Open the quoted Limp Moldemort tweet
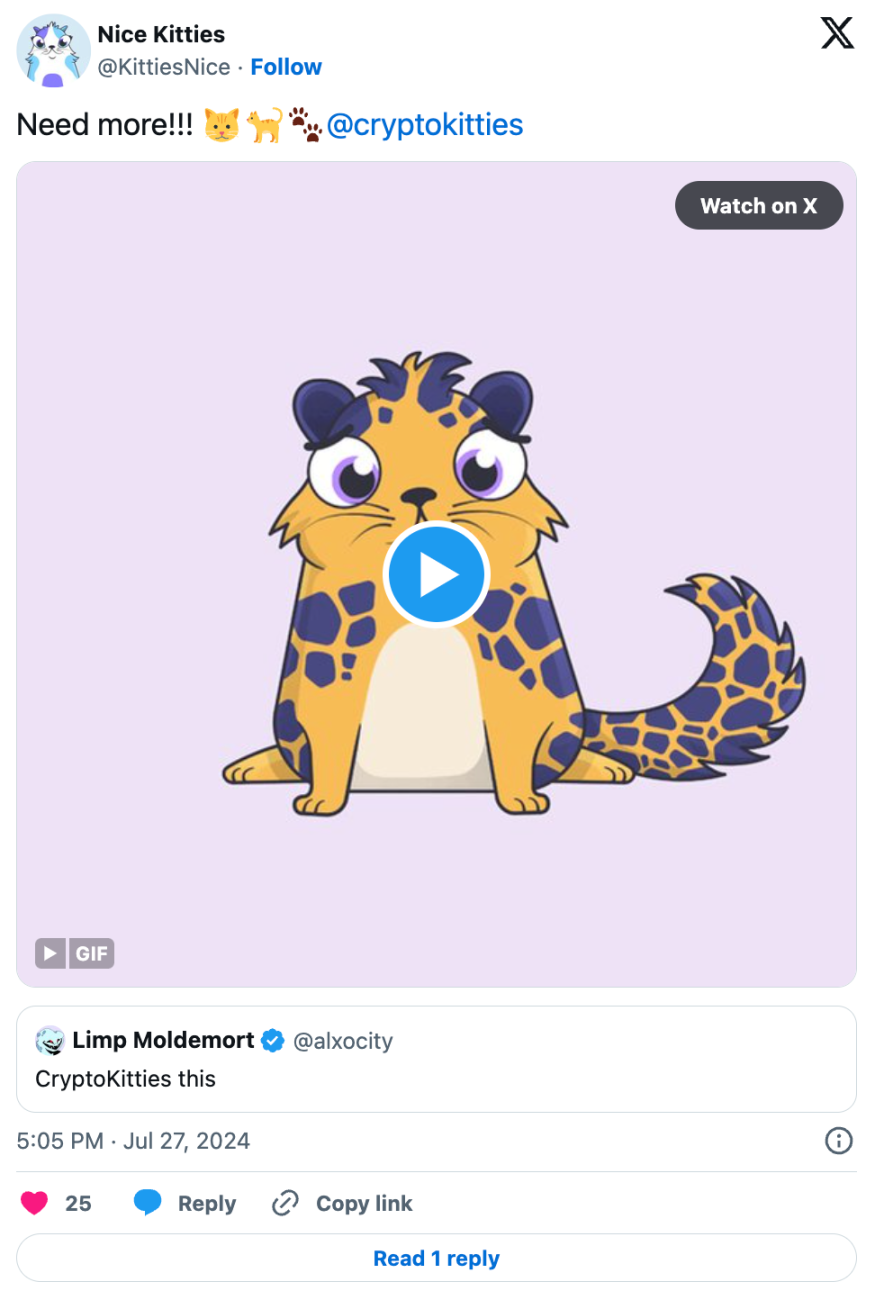The height and width of the screenshot is (1300, 875). pyautogui.click(x=436, y=1078)
